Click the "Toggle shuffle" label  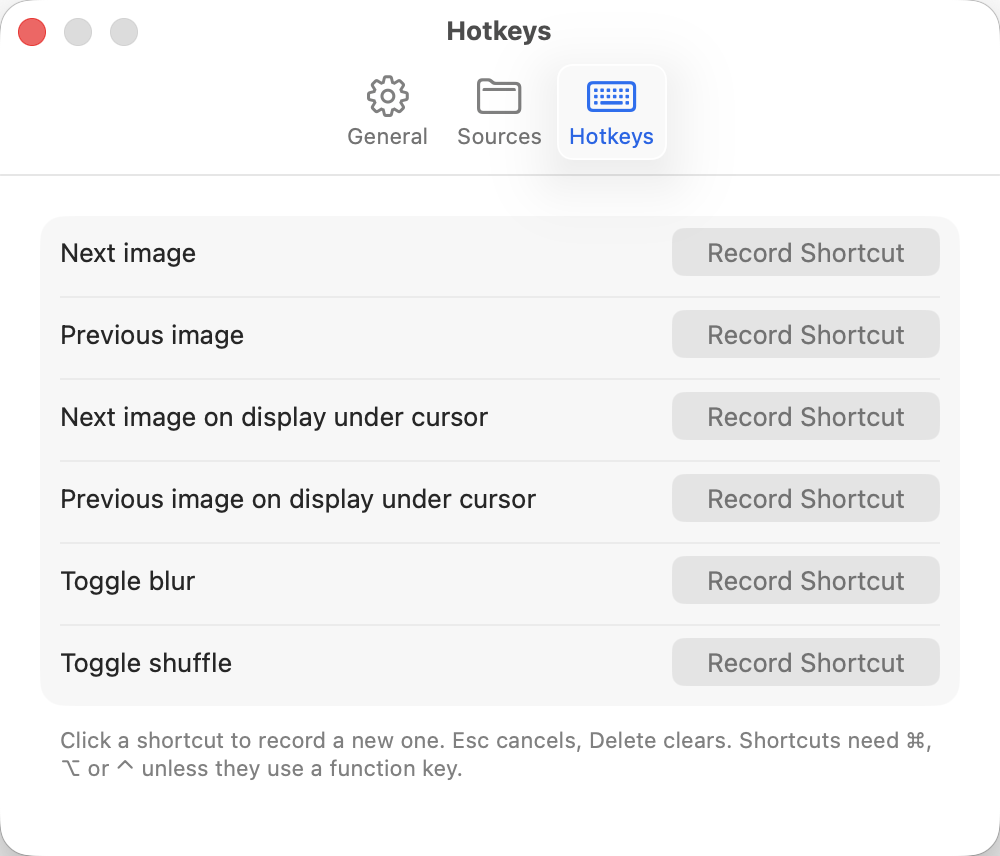pos(146,663)
